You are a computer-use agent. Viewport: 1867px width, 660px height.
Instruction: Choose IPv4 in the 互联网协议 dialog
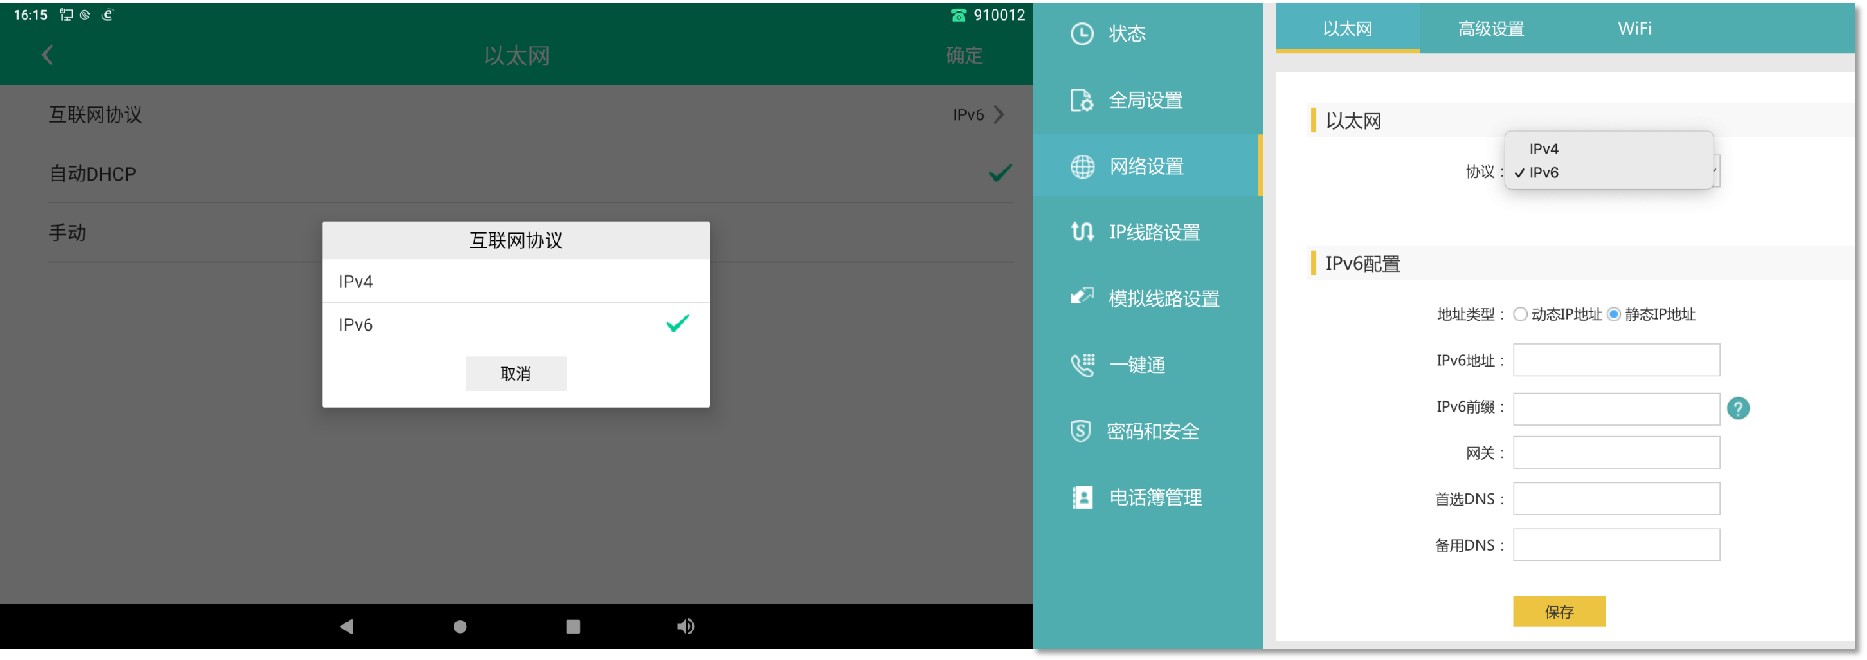coord(516,281)
